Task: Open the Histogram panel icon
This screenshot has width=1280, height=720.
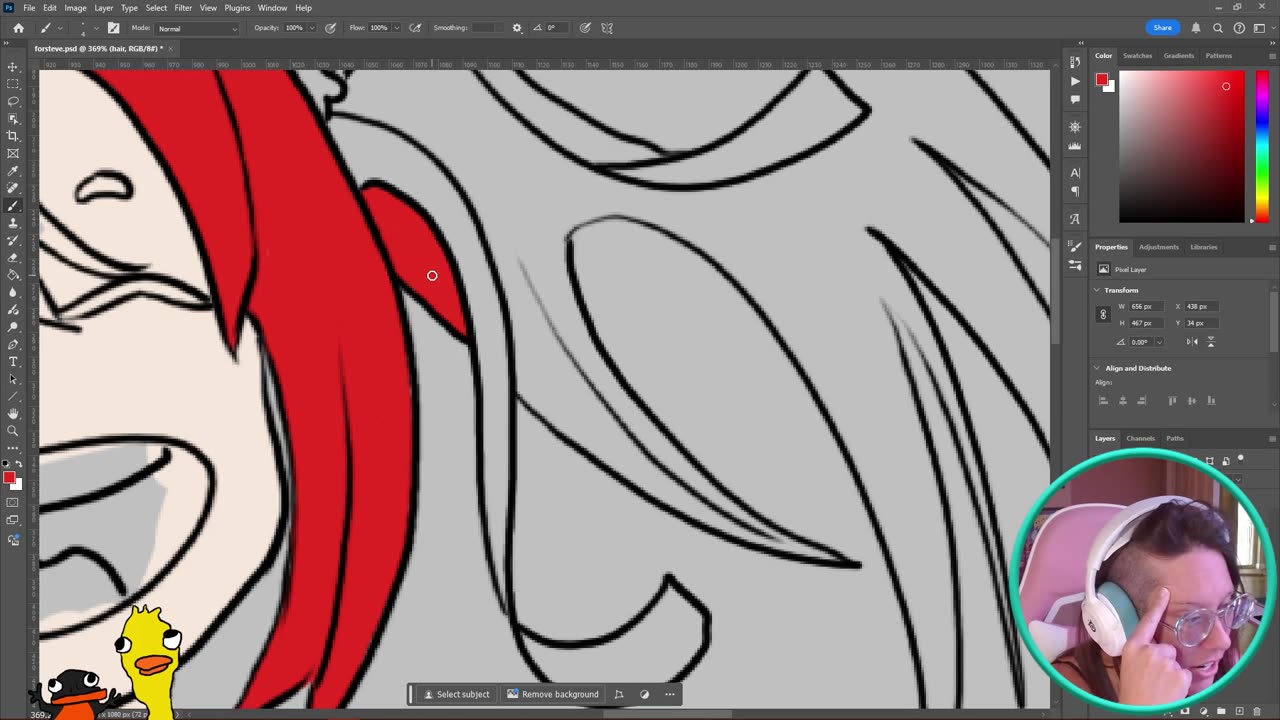Action: tap(1075, 145)
